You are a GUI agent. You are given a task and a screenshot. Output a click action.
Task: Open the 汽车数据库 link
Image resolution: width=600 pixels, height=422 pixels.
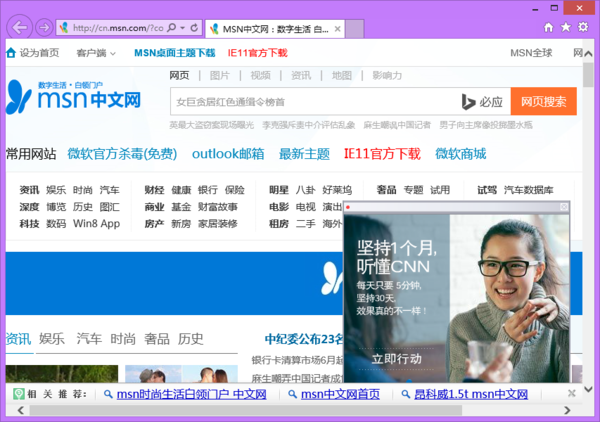(528, 190)
